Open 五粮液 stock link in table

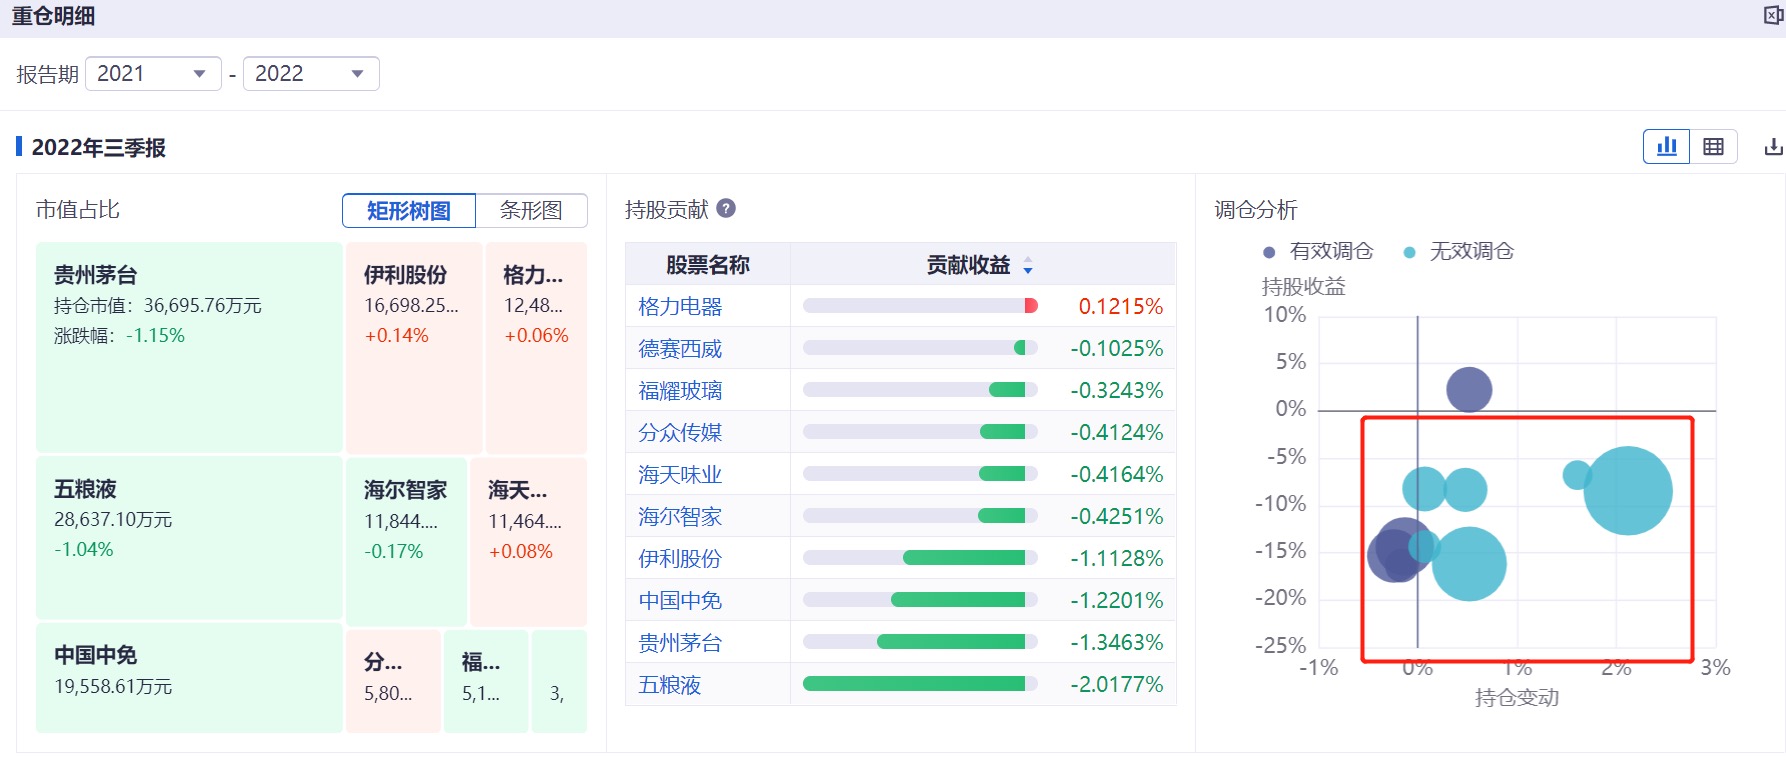click(670, 685)
